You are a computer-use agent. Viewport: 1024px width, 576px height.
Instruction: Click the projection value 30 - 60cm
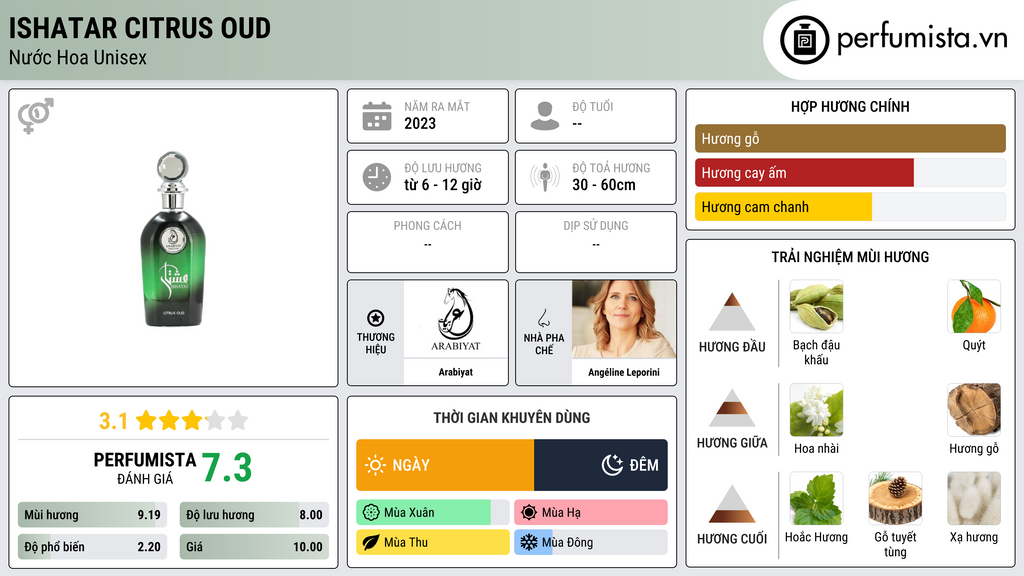pos(604,185)
